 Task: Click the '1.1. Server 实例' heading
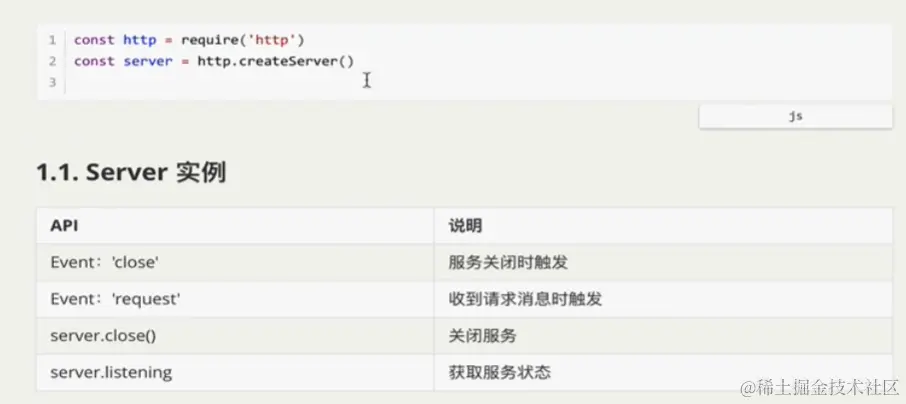(130, 172)
